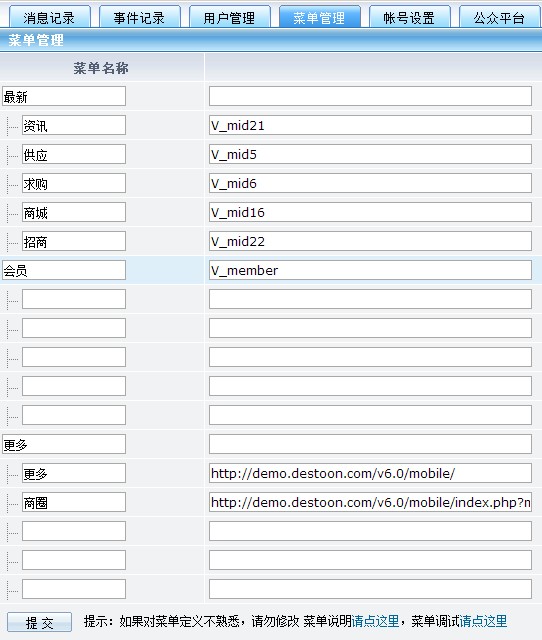The width and height of the screenshot is (542, 640).
Task: Open the 消息记录 tab
Action: (49, 17)
